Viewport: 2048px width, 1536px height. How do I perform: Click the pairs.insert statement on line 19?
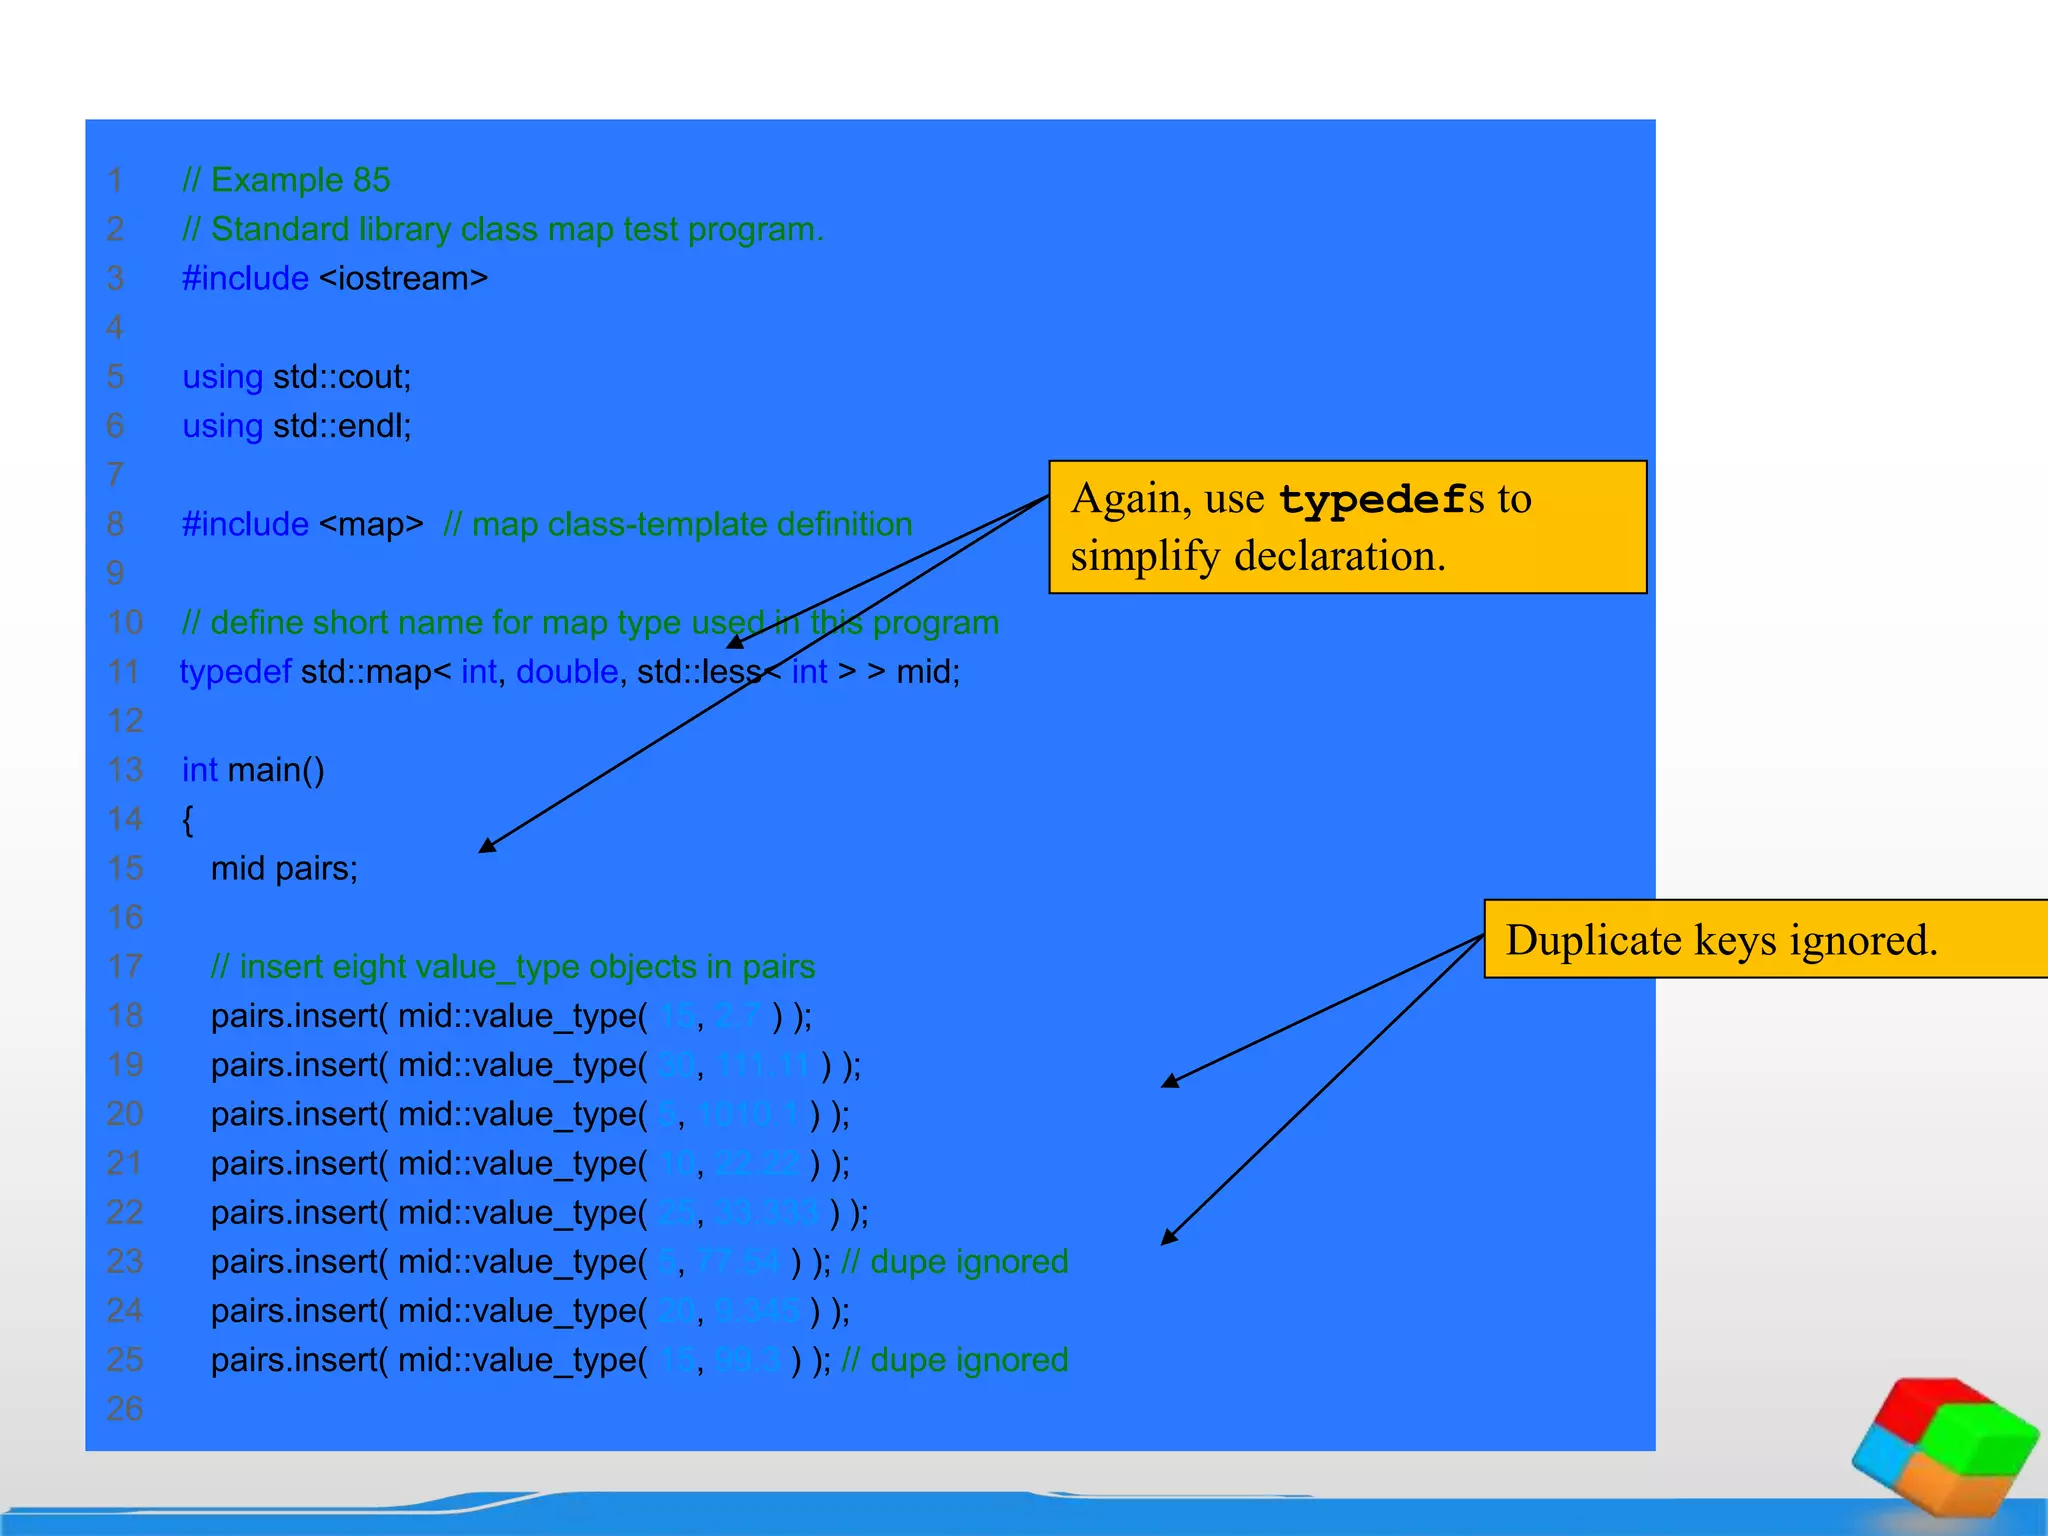(536, 1065)
